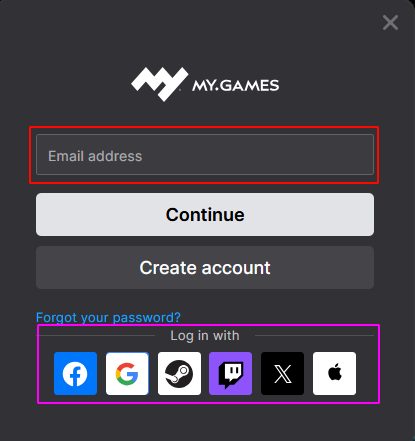Screen dimensions: 415x441
Task: Click the MY emblem logo mark
Action: pyautogui.click(x=160, y=84)
